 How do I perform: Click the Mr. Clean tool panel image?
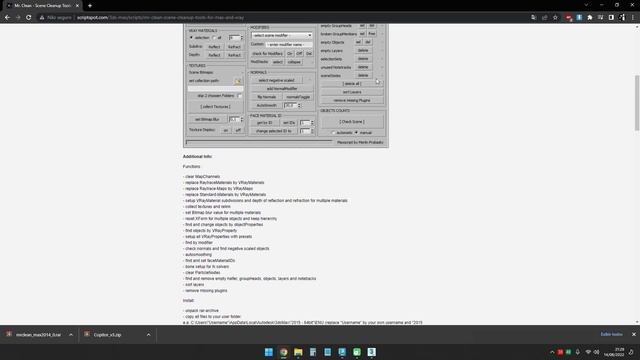pyautogui.click(x=286, y=85)
